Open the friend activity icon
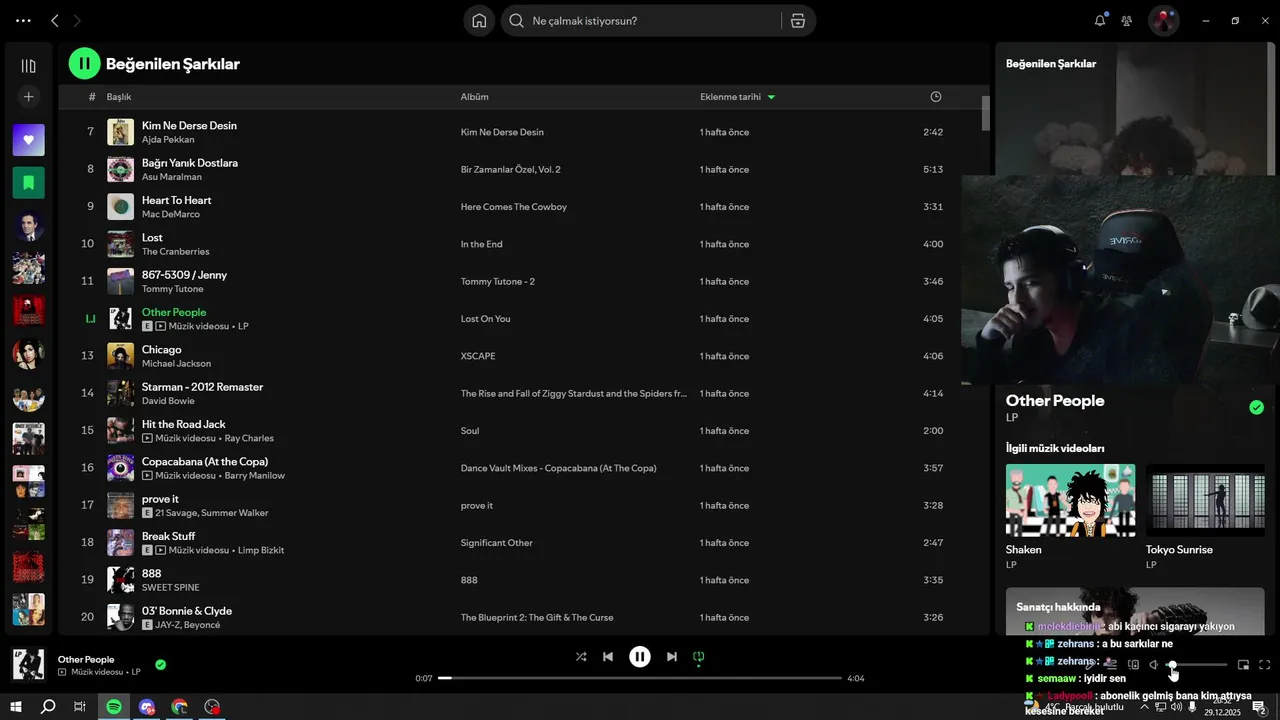The image size is (1280, 720). point(1127,20)
